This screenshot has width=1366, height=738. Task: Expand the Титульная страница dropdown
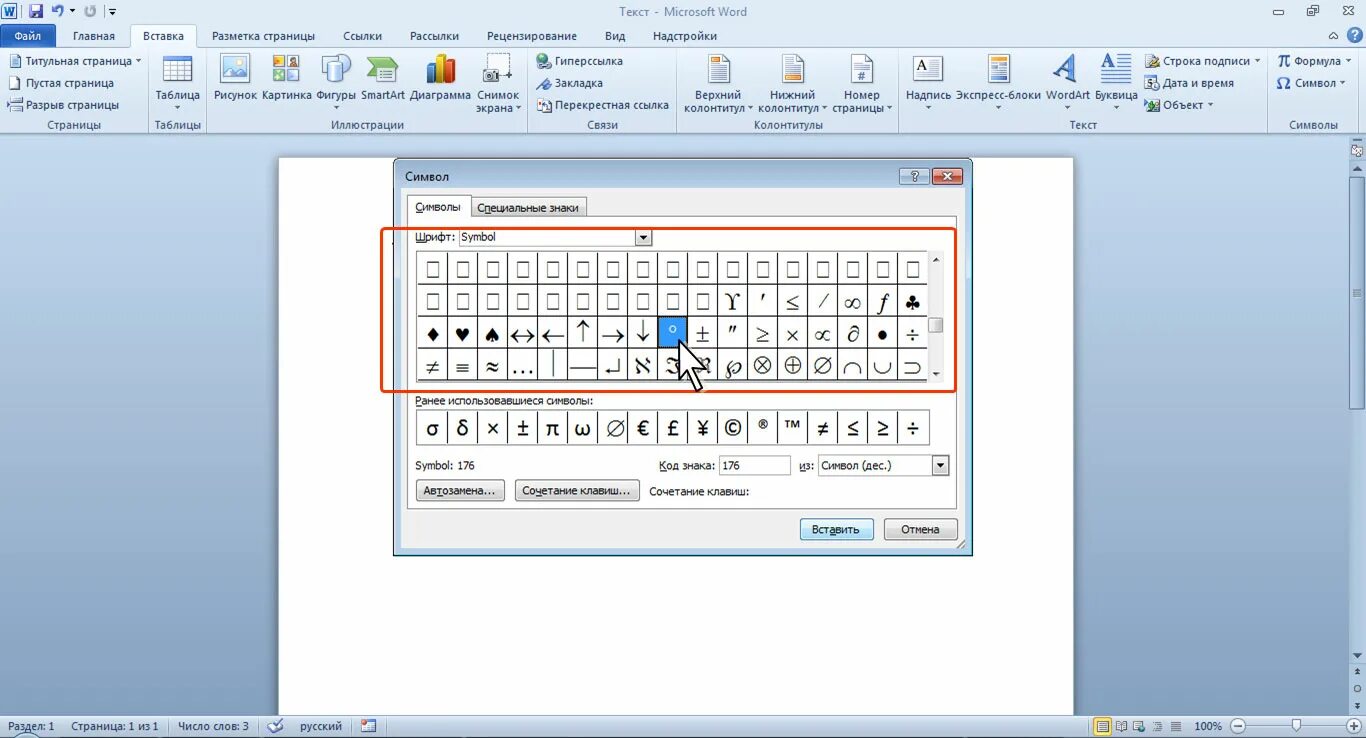138,61
